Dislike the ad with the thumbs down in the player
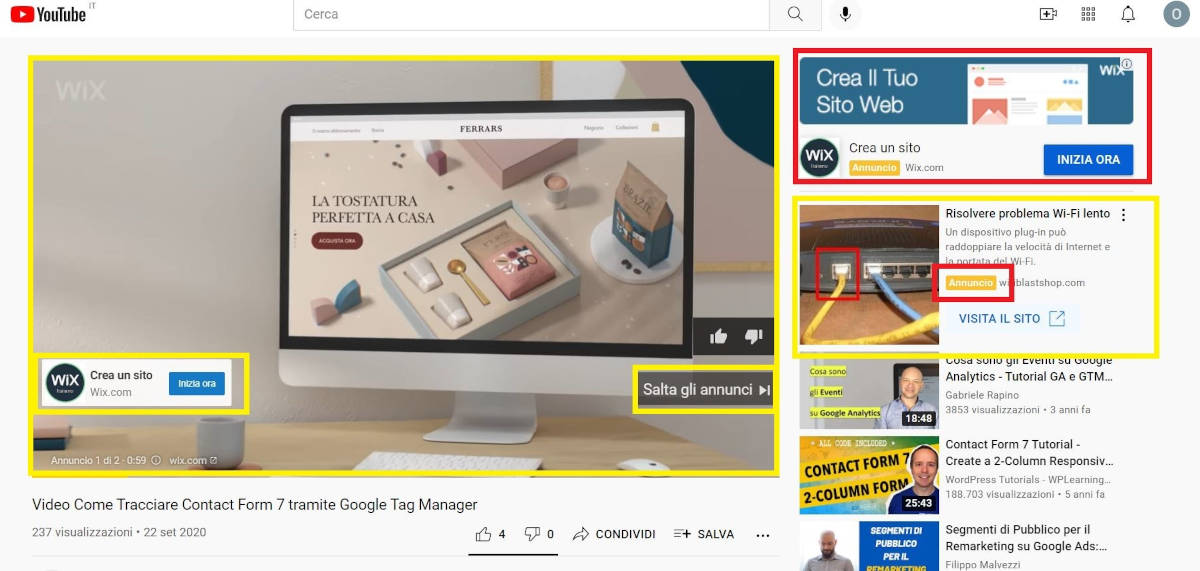Screen dimensions: 1200x571 click(x=755, y=337)
